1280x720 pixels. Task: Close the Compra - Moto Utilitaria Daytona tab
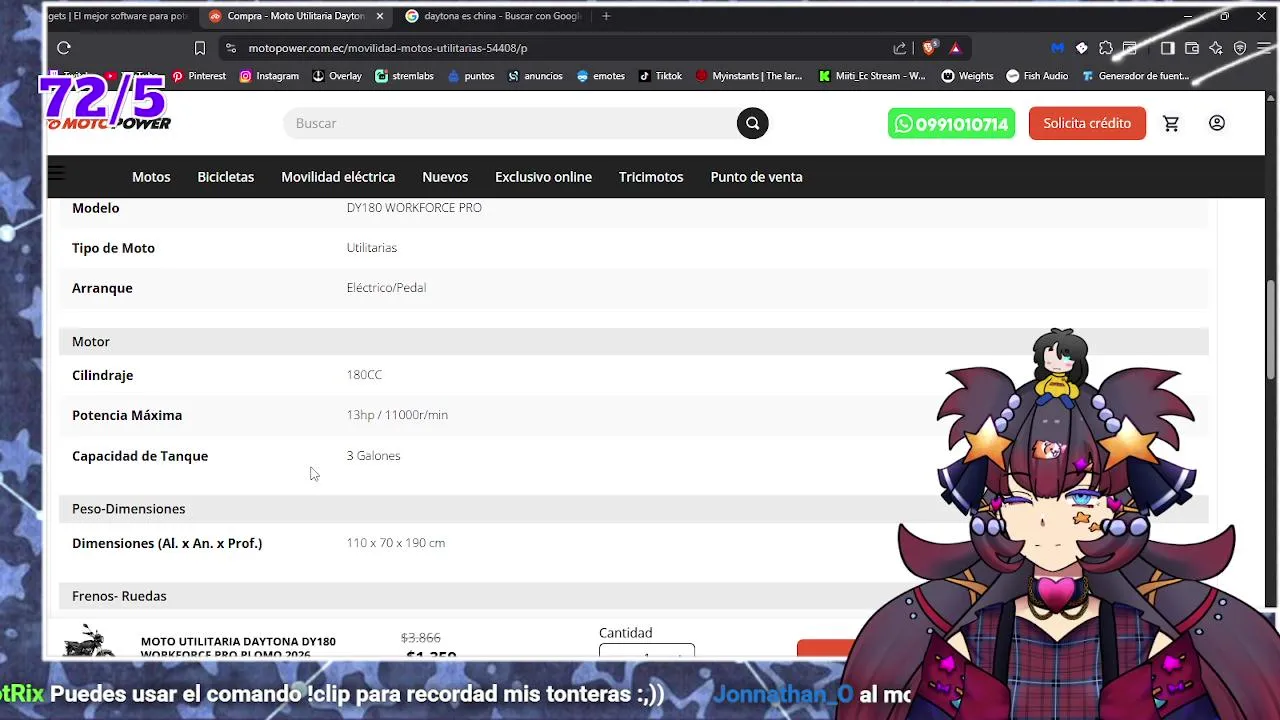(x=380, y=16)
